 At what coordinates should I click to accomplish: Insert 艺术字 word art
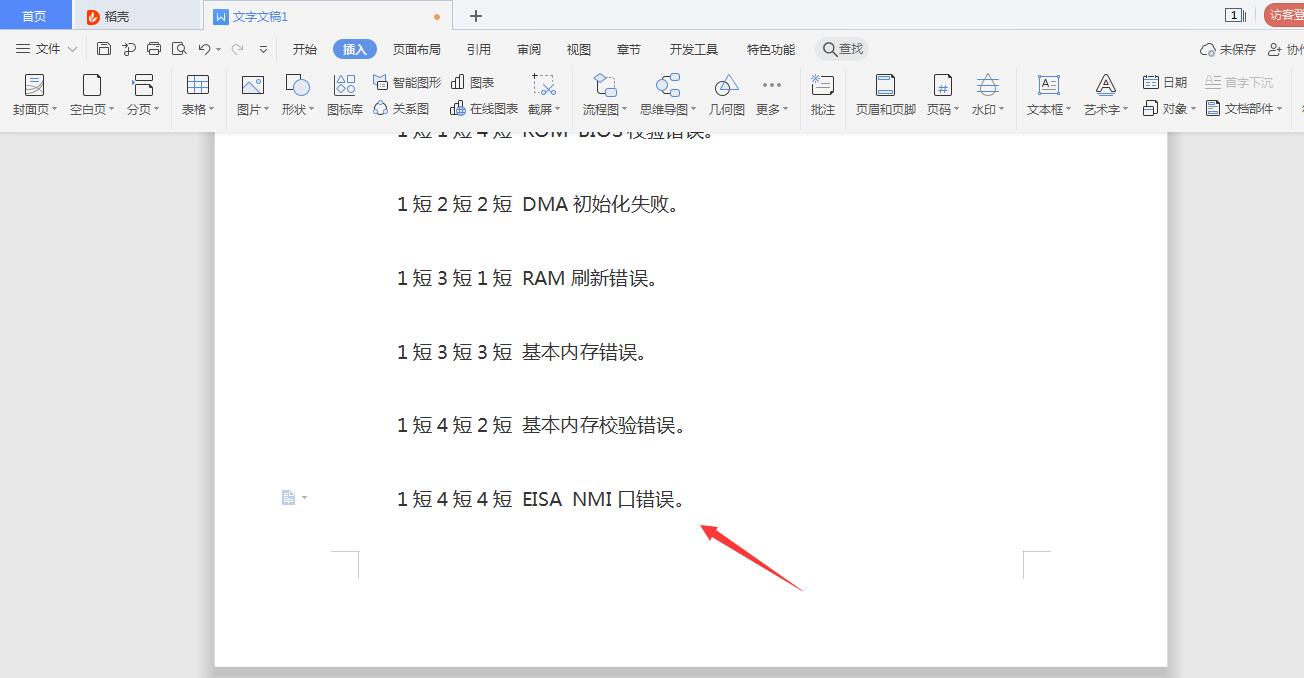(1105, 95)
